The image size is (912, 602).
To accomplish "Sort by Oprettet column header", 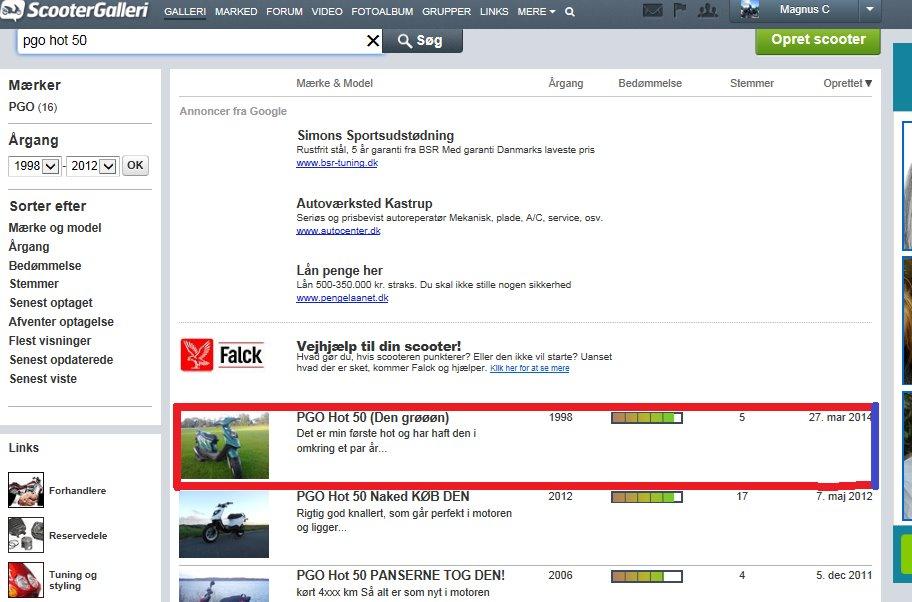I will point(847,83).
